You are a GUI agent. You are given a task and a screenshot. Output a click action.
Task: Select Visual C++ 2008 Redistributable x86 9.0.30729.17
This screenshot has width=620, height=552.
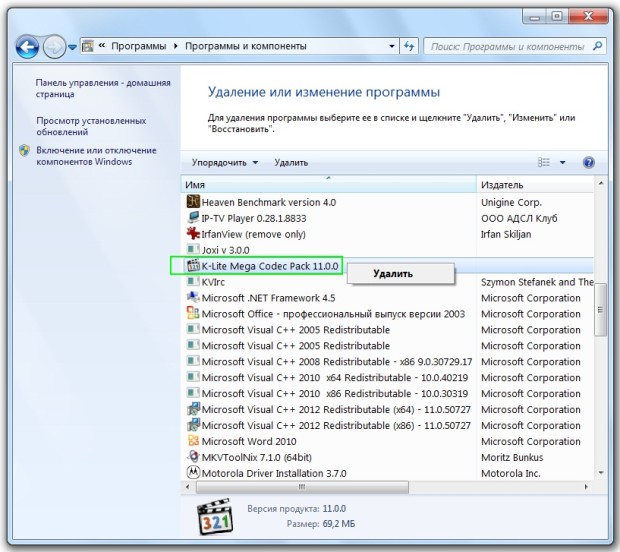(x=337, y=362)
